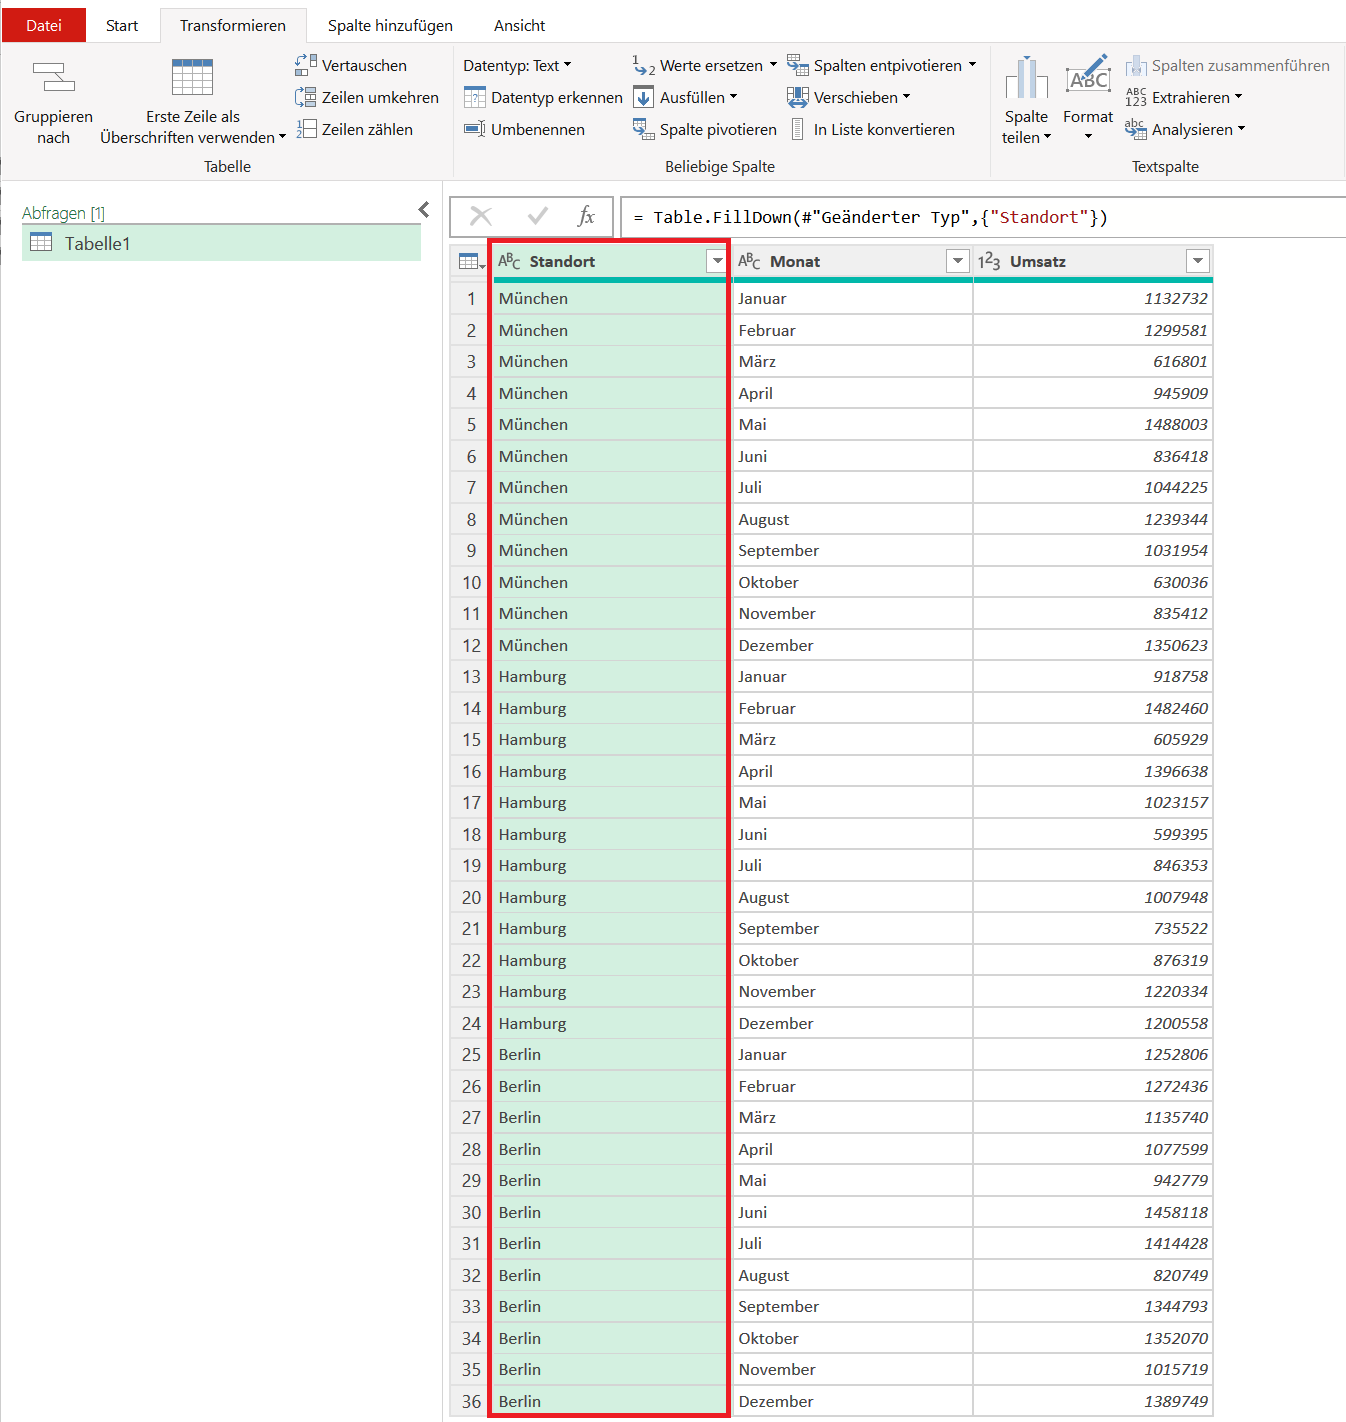Click Werte ersetzen icon

[644, 65]
